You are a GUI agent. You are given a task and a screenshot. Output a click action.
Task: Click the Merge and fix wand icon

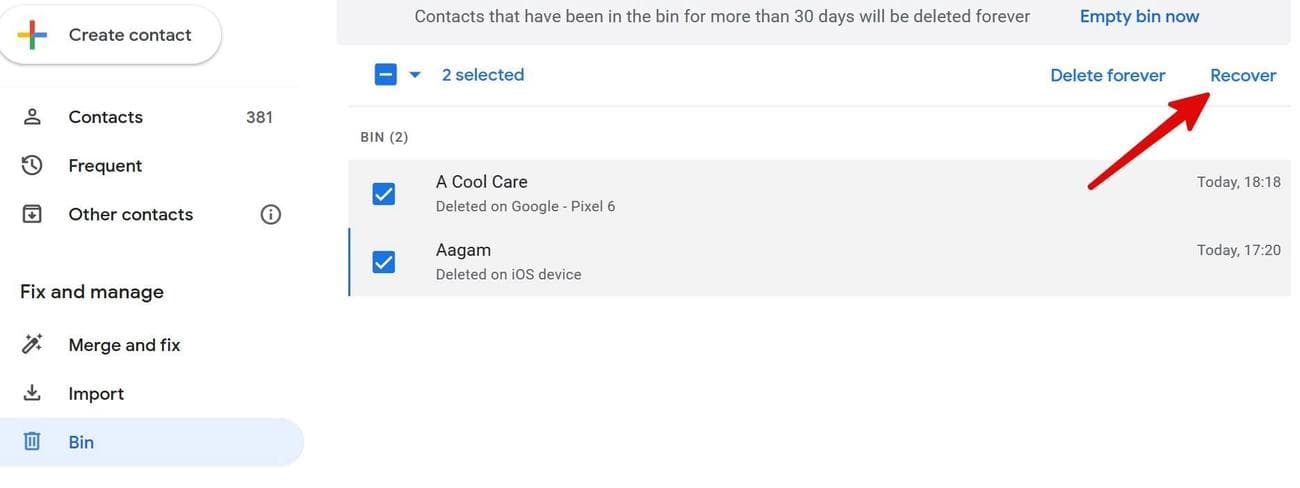pos(32,345)
